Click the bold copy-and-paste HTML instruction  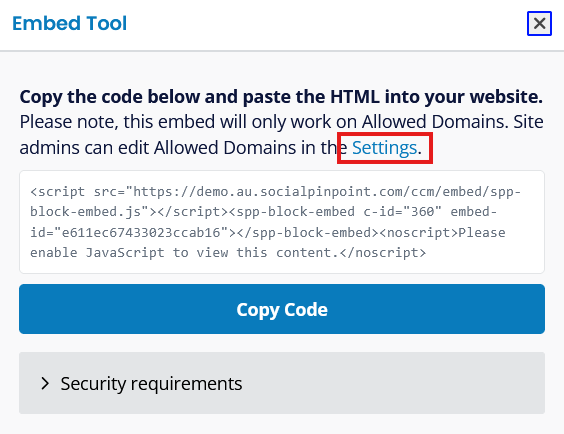pyautogui.click(x=281, y=97)
